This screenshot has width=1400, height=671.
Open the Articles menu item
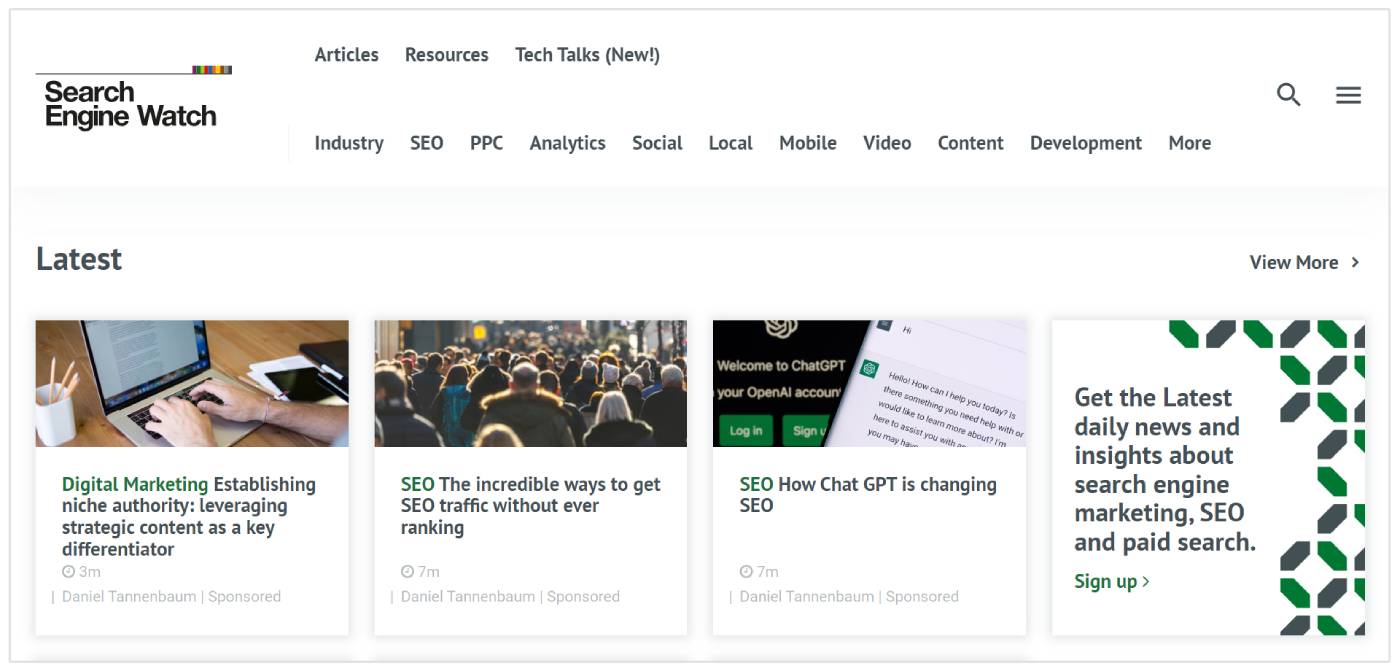tap(346, 55)
